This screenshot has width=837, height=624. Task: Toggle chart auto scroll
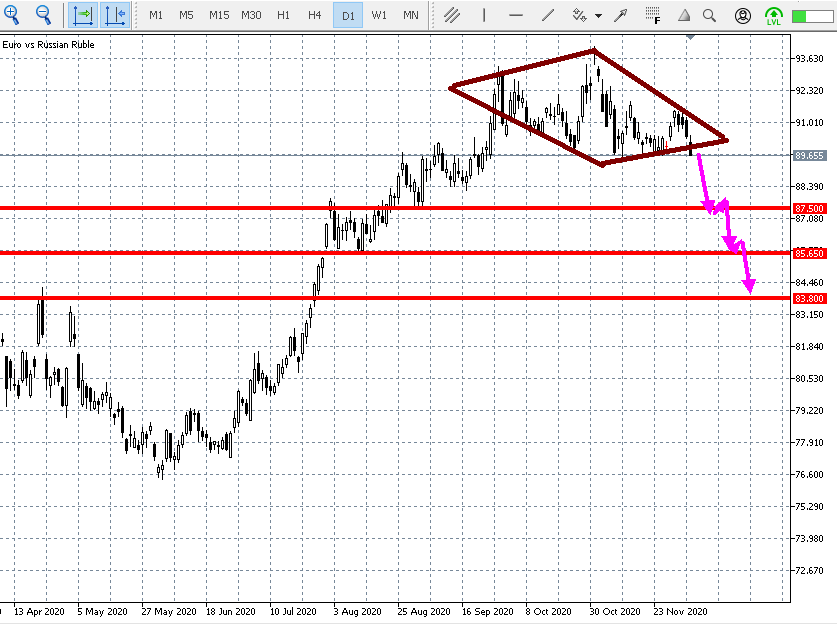point(115,15)
